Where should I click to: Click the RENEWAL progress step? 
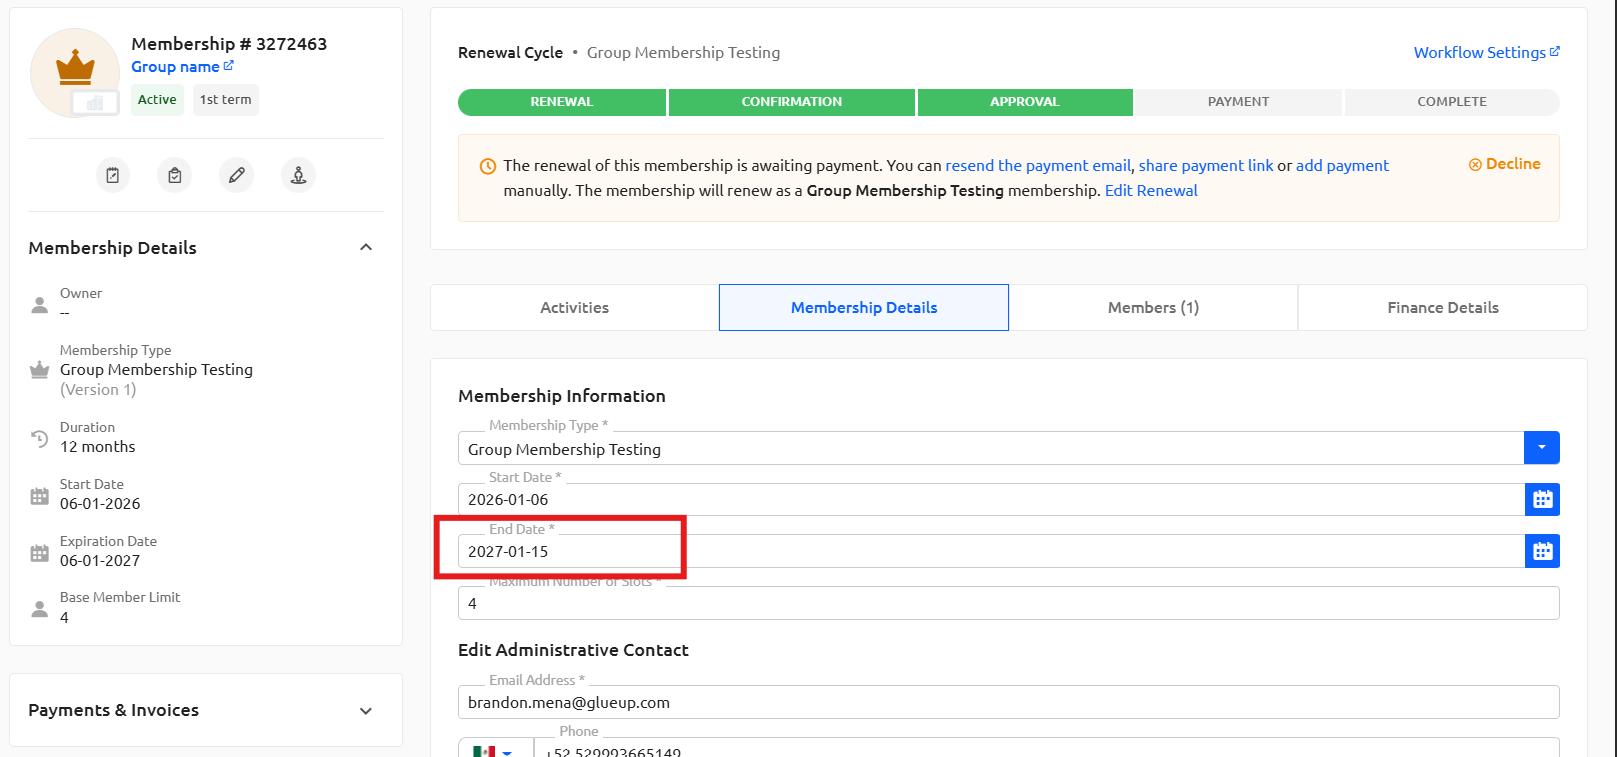(x=562, y=102)
